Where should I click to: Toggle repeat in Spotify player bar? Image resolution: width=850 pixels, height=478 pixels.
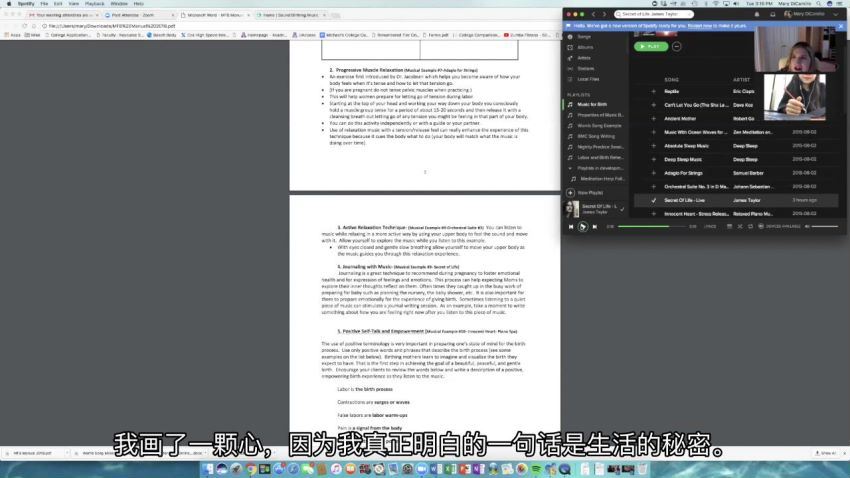coord(750,227)
